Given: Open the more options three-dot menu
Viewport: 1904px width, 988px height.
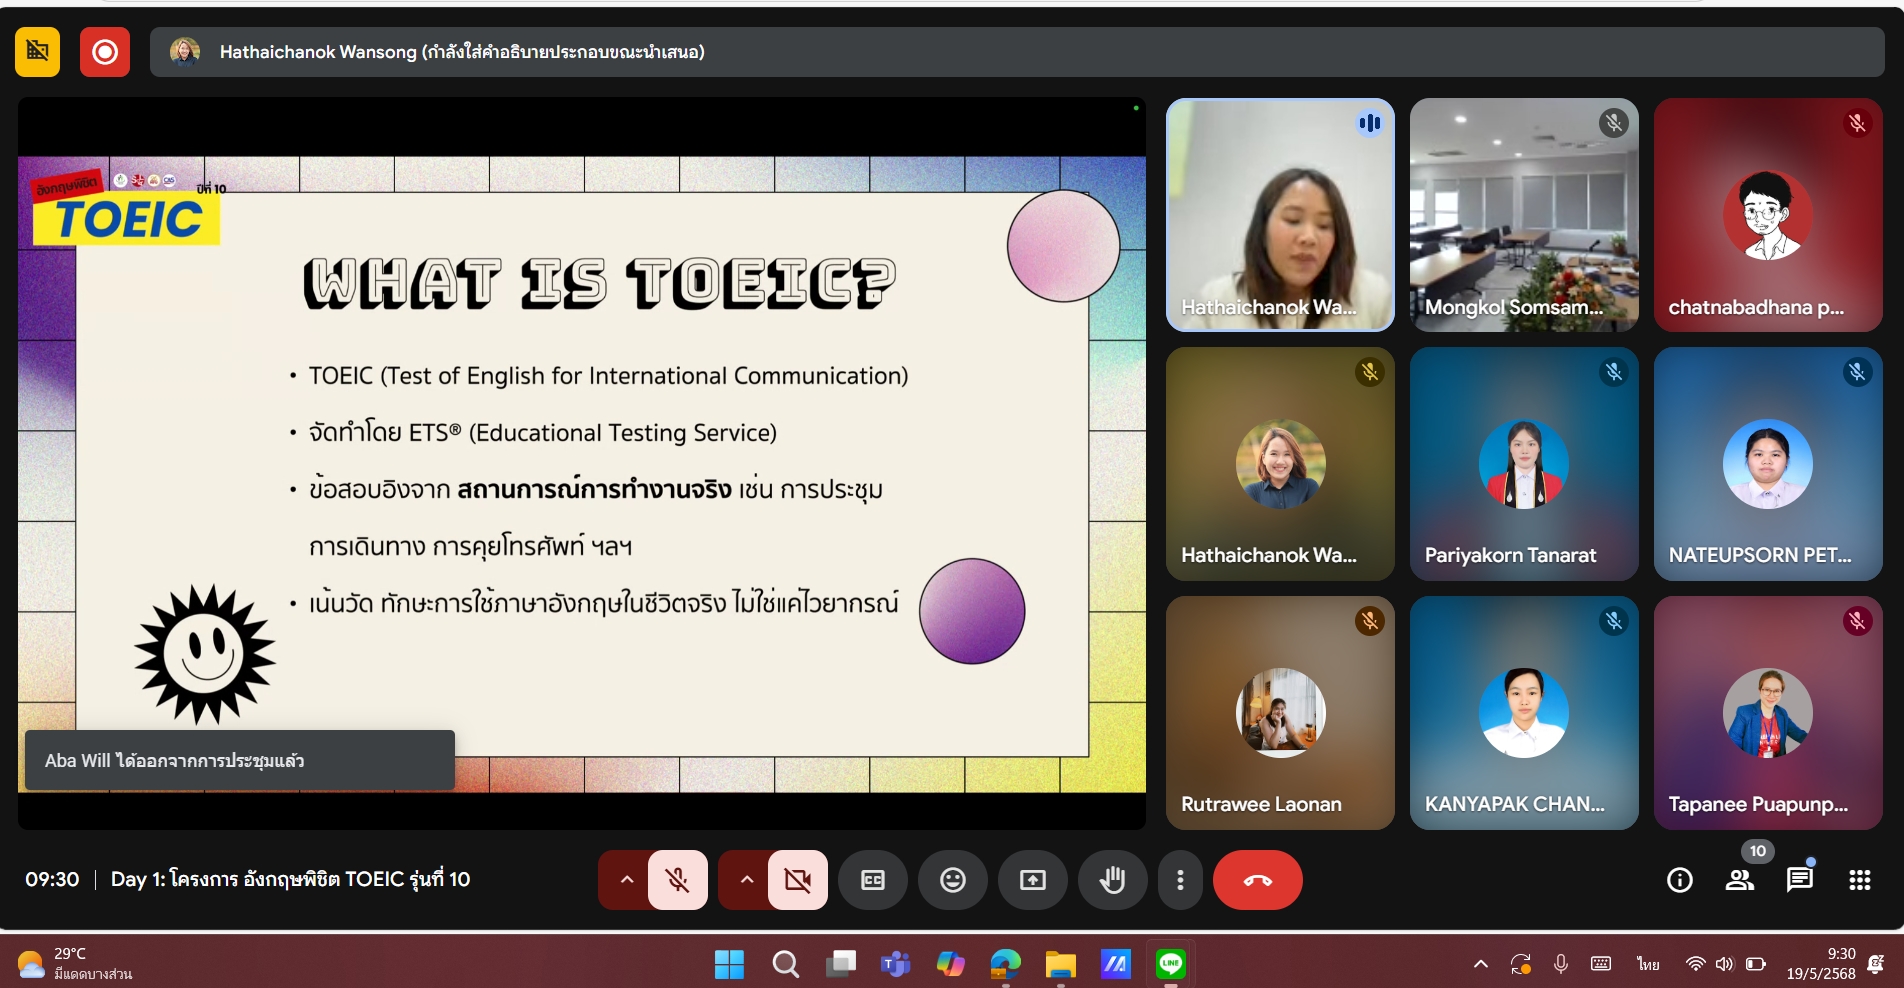Looking at the screenshot, I should [x=1181, y=880].
